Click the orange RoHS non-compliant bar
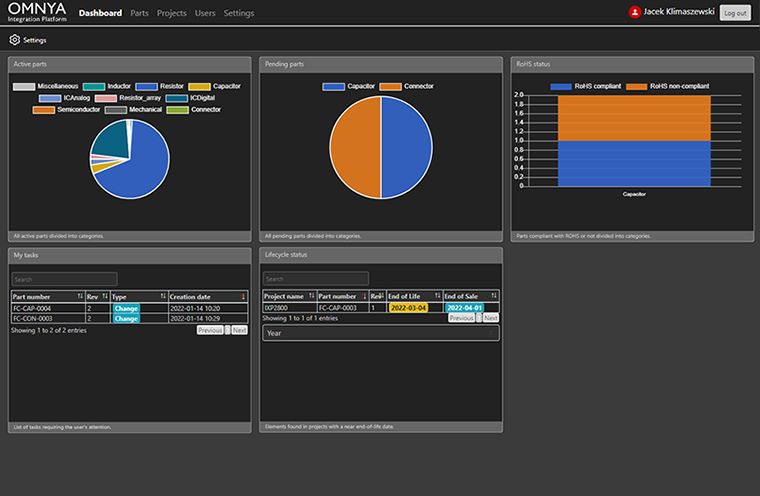Screen dimensions: 760x496 click(634, 118)
